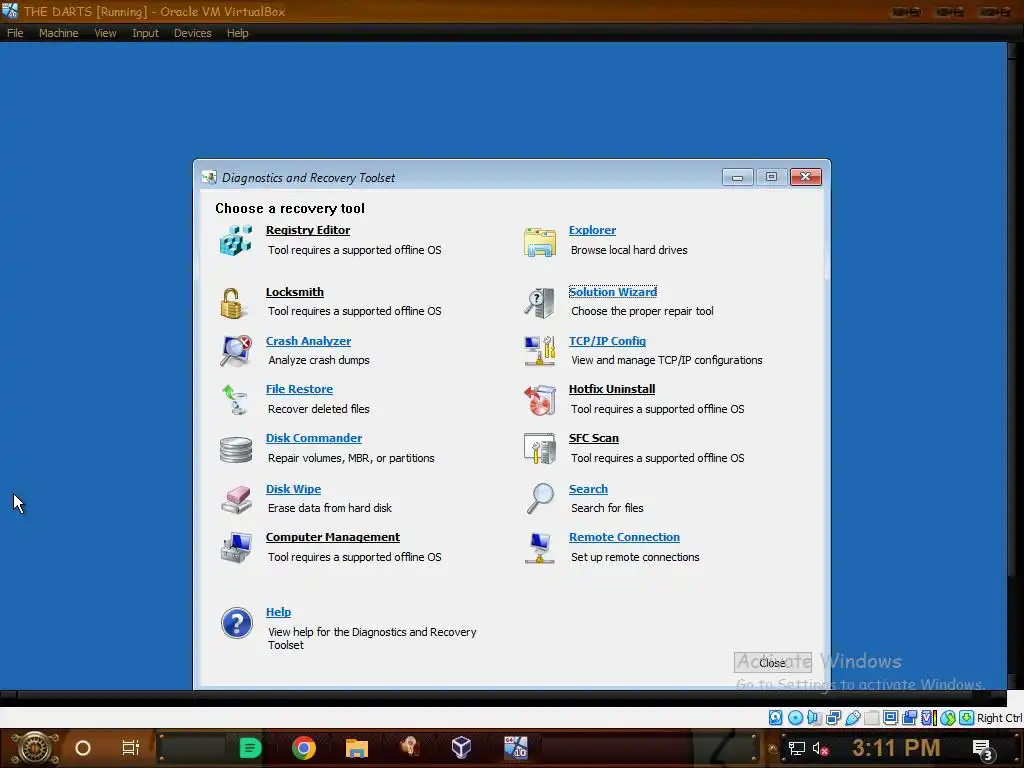Open the Registry Editor link
This screenshot has height=768, width=1024.
tap(308, 230)
